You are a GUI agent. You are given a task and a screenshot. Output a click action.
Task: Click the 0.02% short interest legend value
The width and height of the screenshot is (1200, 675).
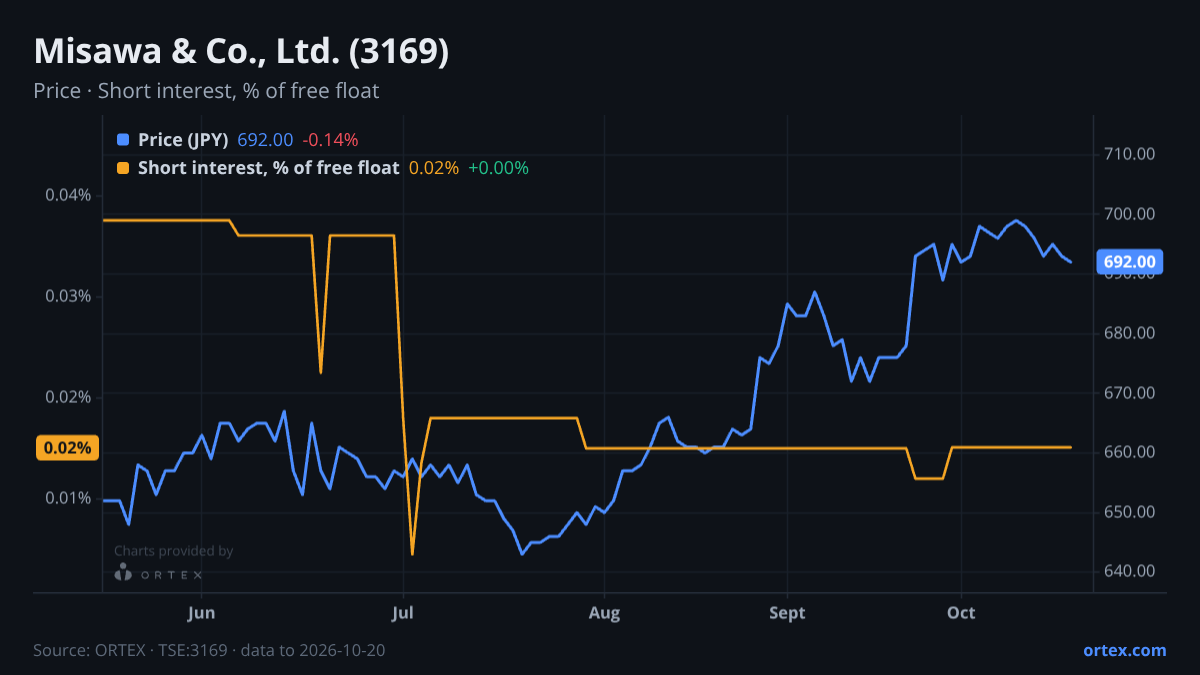434,168
